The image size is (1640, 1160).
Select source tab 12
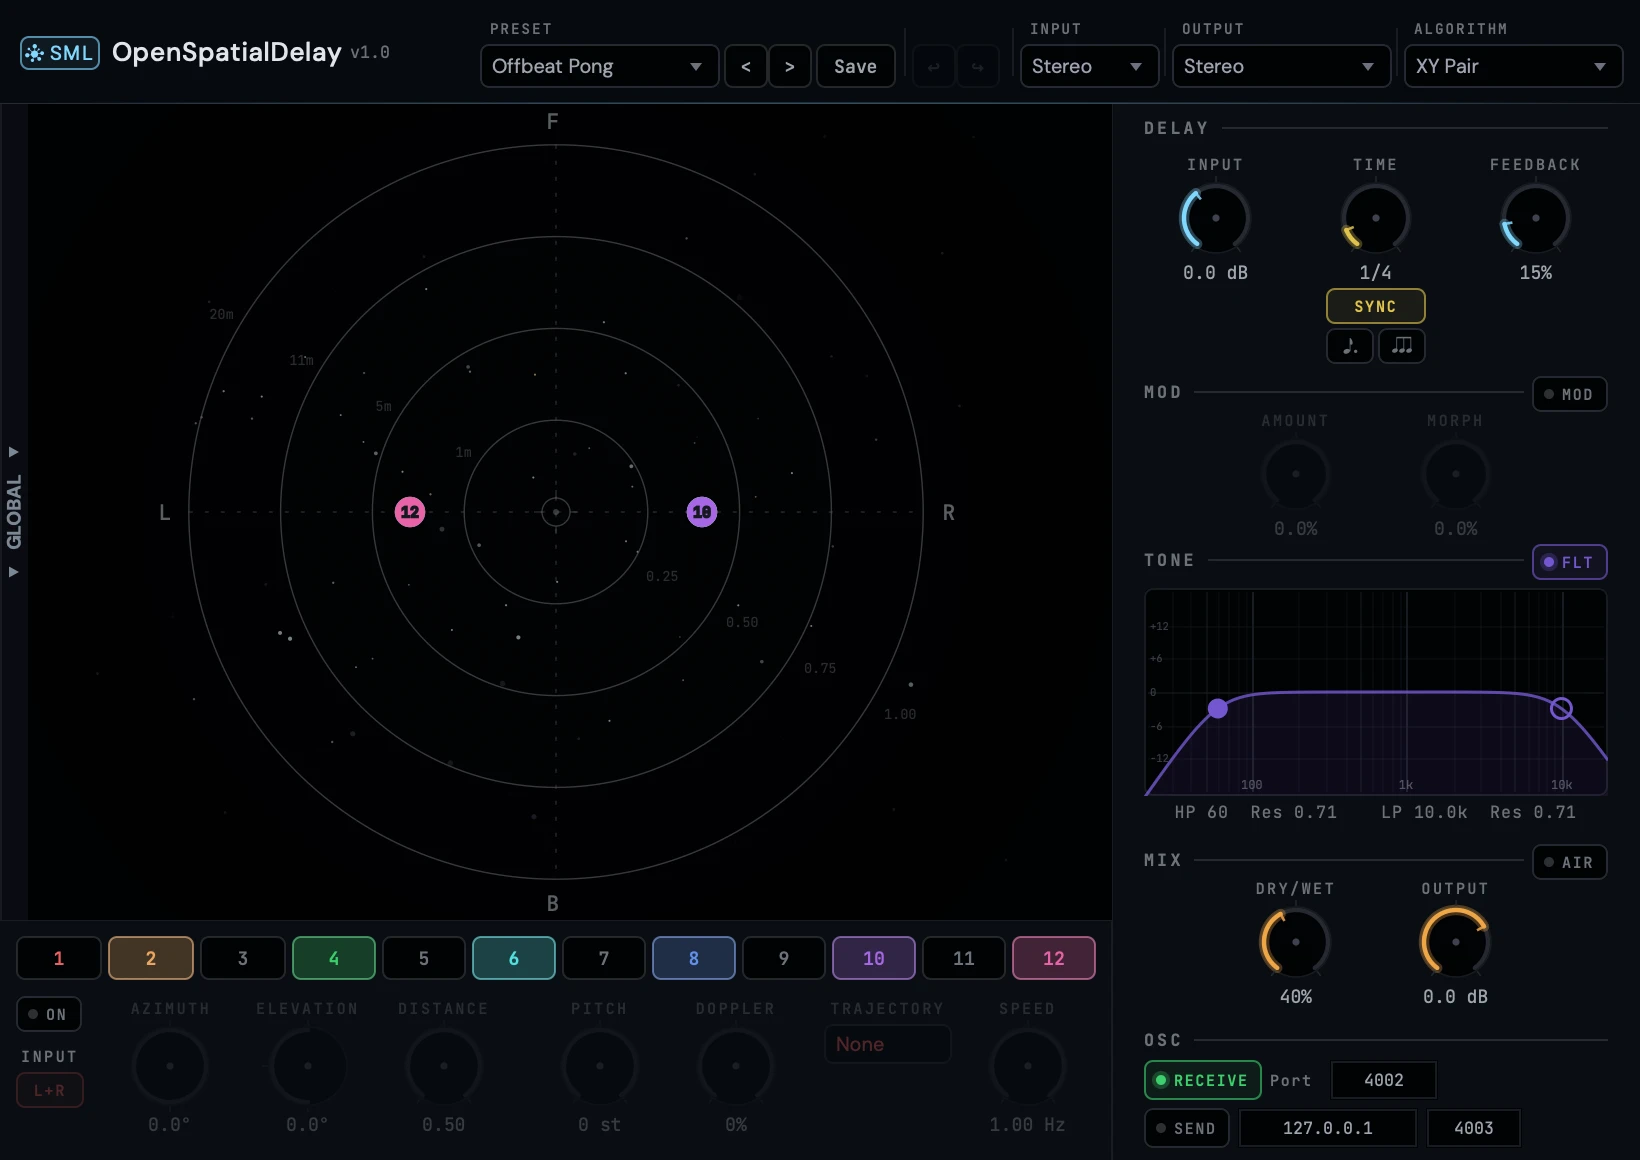pyautogui.click(x=1054, y=958)
